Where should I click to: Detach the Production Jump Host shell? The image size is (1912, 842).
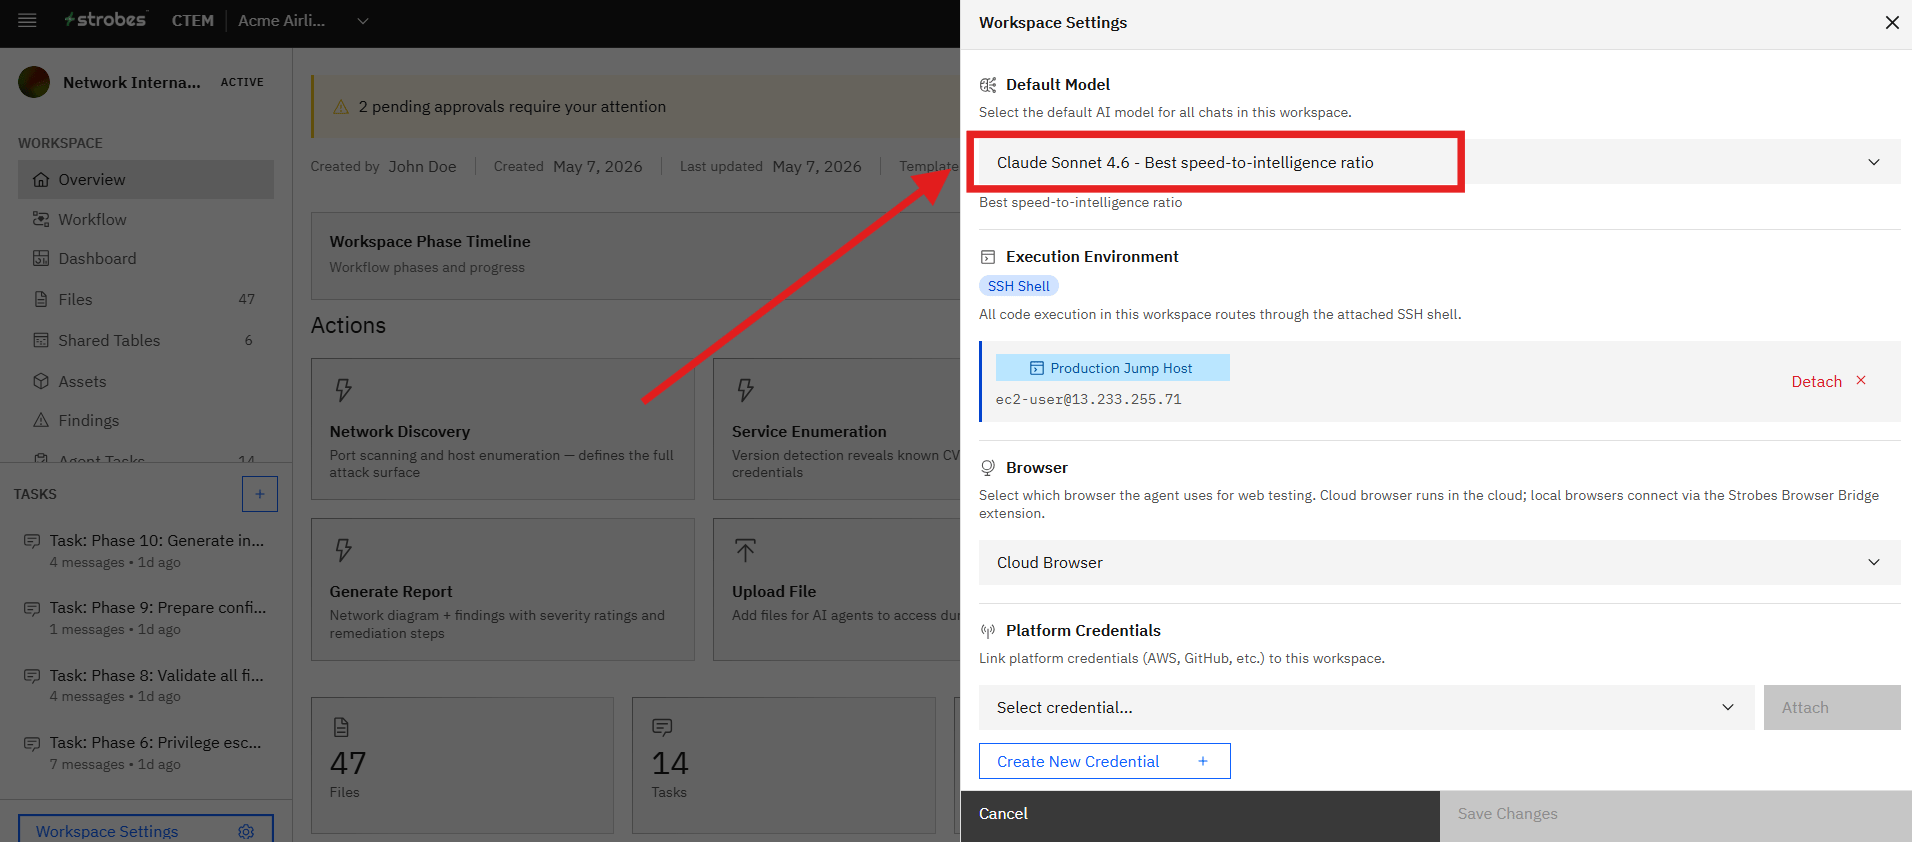point(1829,381)
